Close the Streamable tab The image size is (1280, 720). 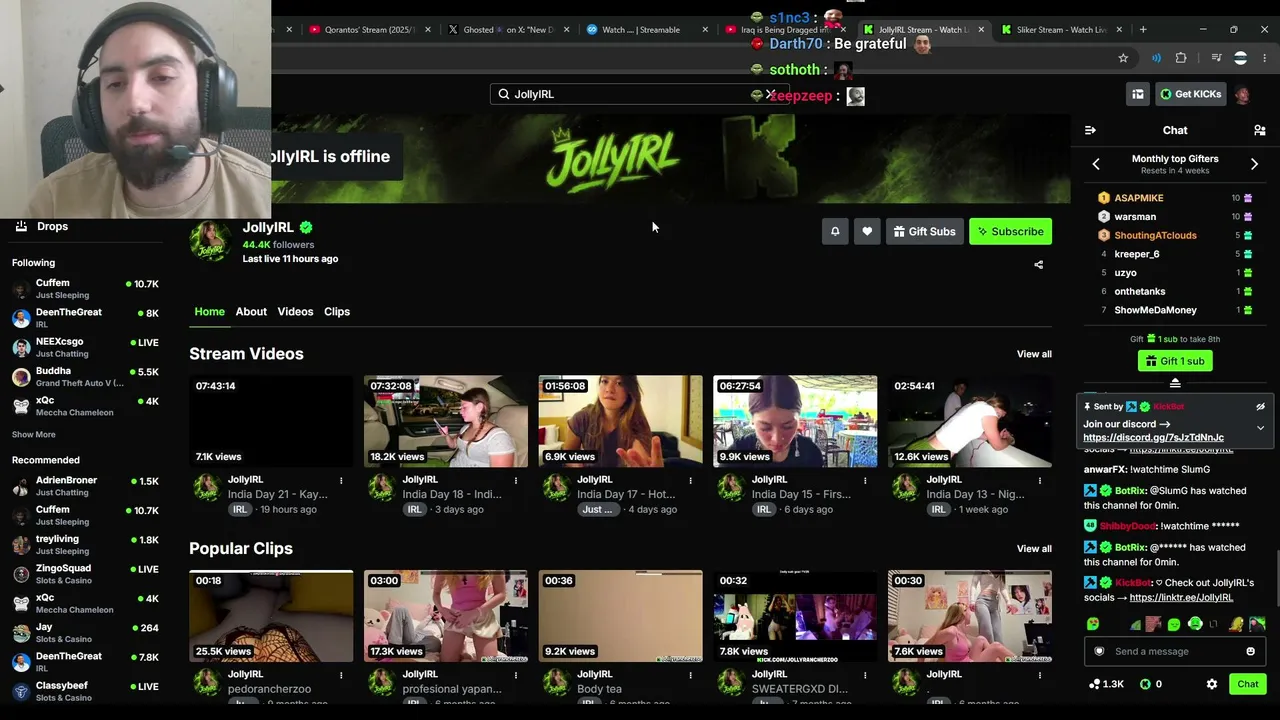pos(705,29)
